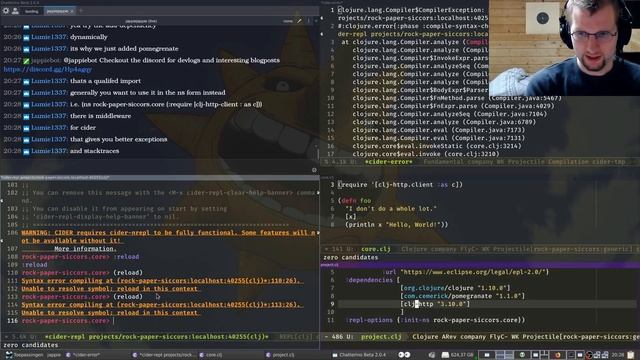Viewport: 640px width, 360px height.
Task: Click the pencil edit icon in chat header
Action: [299, 21]
